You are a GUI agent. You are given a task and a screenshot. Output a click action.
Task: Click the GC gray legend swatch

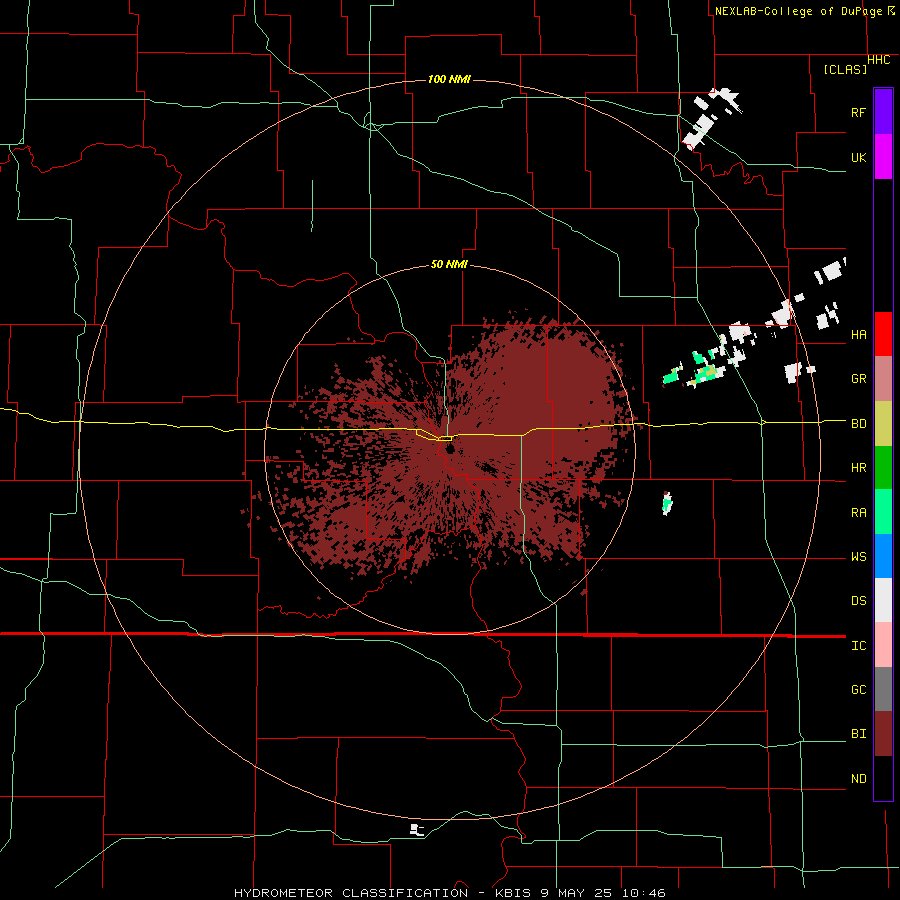(883, 689)
